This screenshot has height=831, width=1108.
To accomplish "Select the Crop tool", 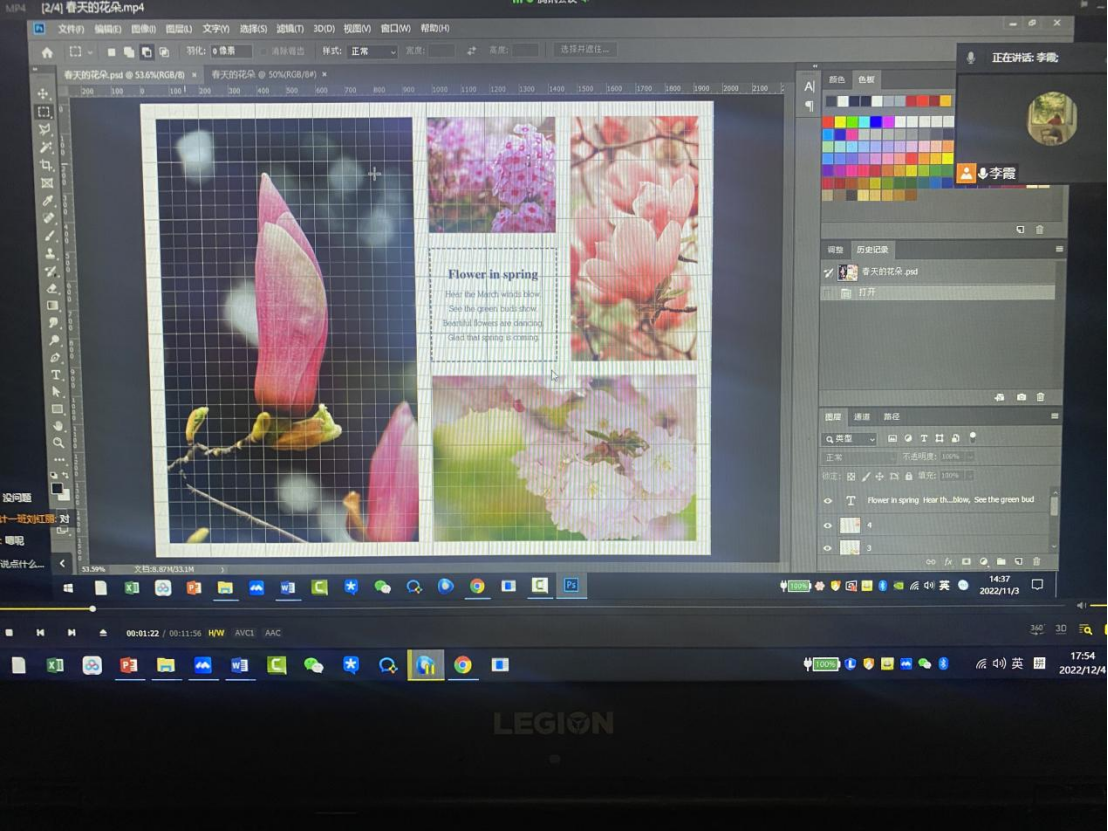I will (x=46, y=165).
